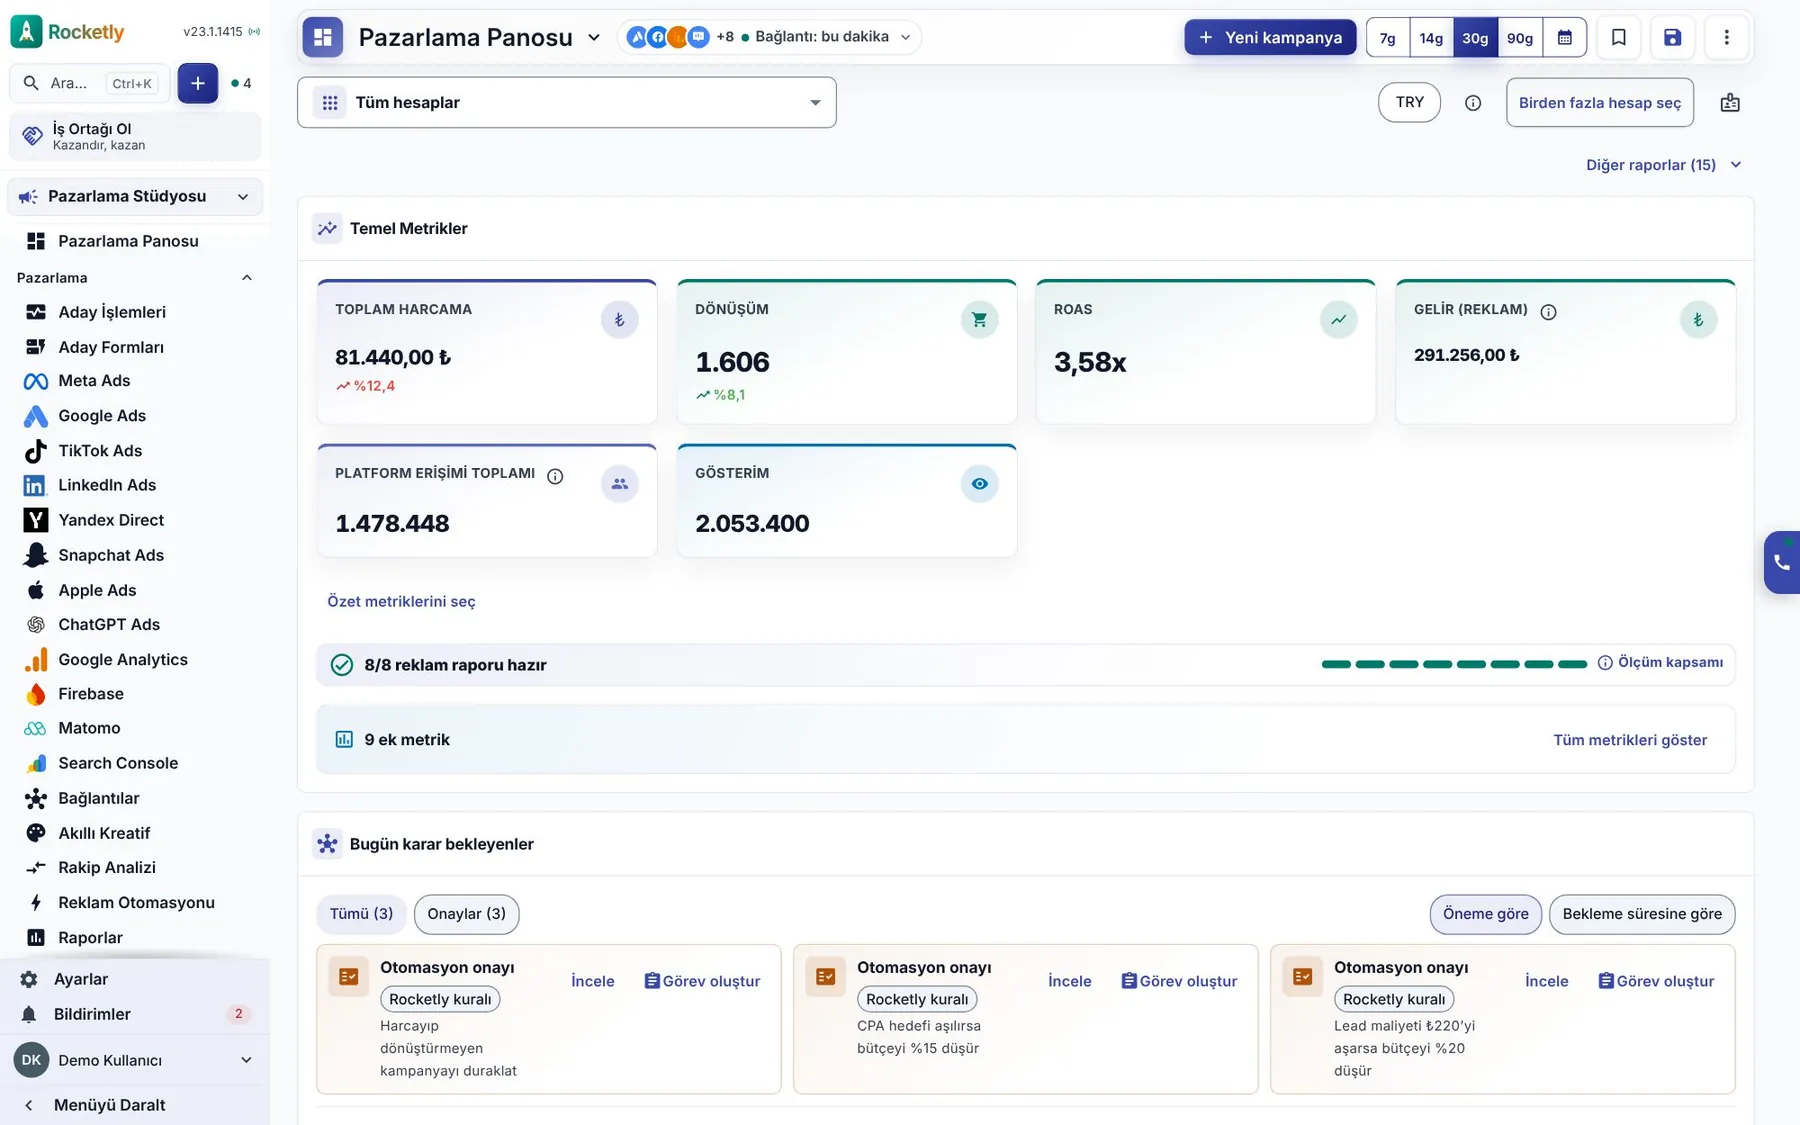
Task: Sort by Bekleme süresine göre
Action: pos(1642,914)
